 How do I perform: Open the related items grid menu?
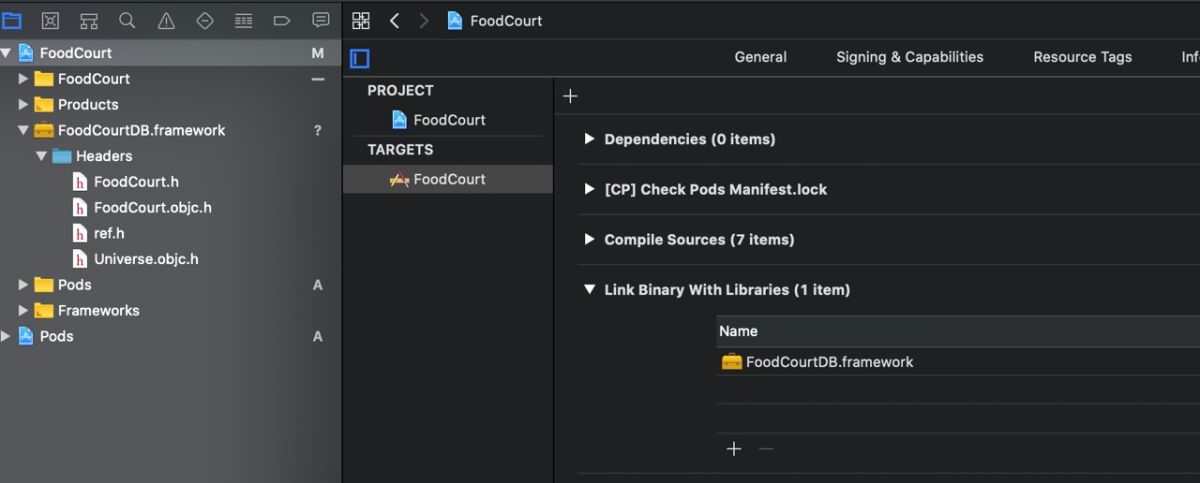click(x=361, y=20)
